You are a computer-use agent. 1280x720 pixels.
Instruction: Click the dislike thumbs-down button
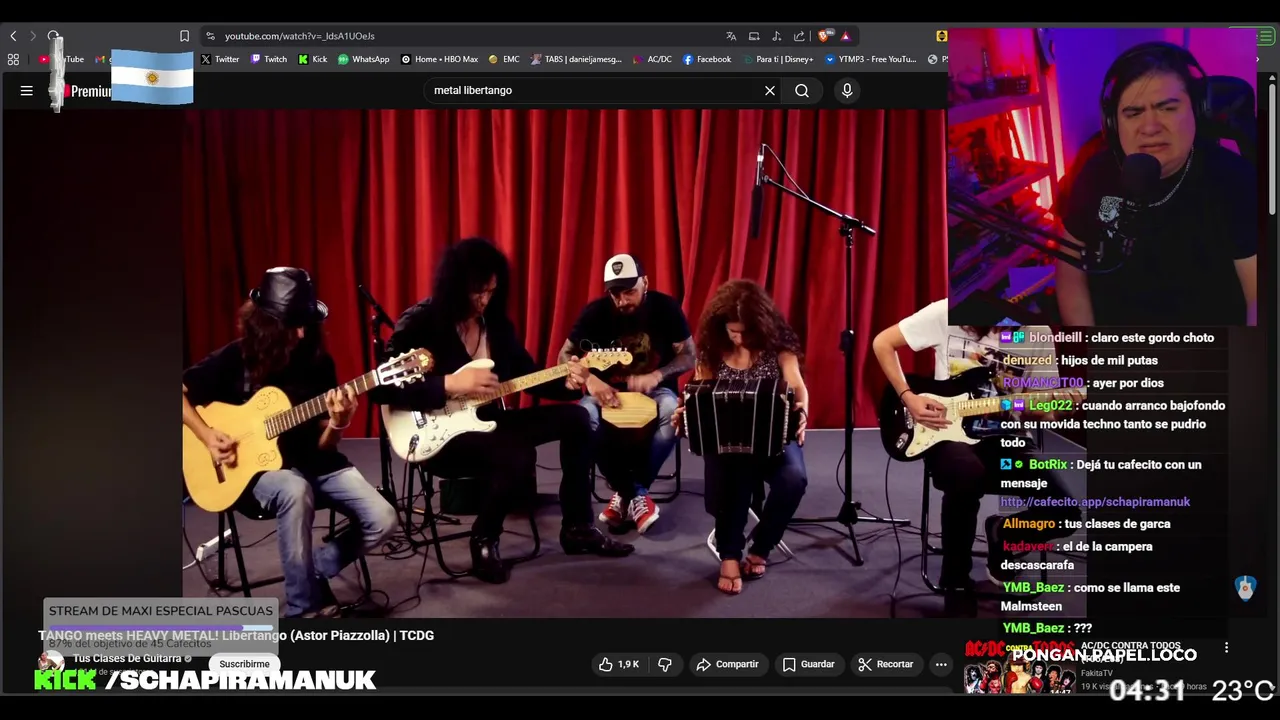tap(665, 664)
